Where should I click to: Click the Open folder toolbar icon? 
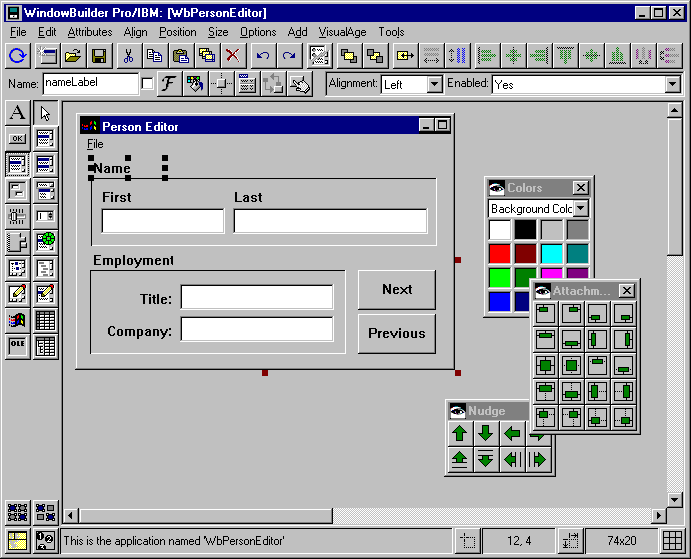click(x=73, y=56)
